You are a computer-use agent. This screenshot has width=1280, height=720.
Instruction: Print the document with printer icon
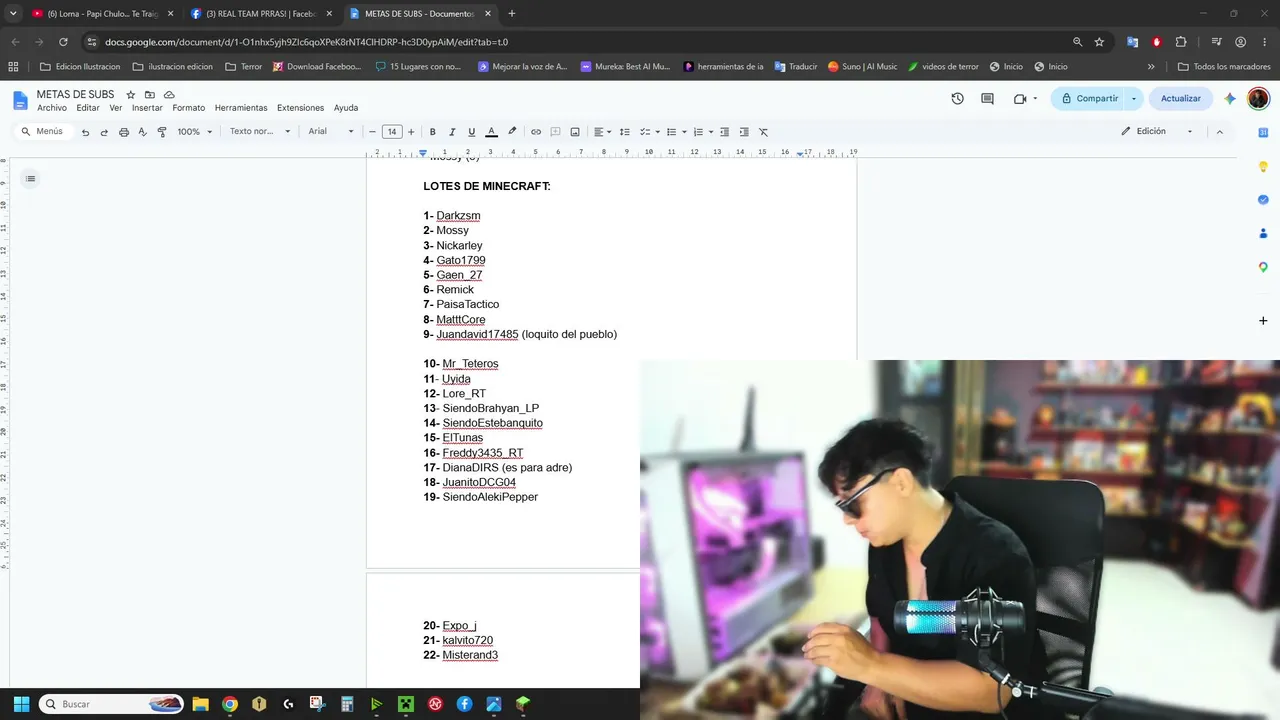click(124, 132)
